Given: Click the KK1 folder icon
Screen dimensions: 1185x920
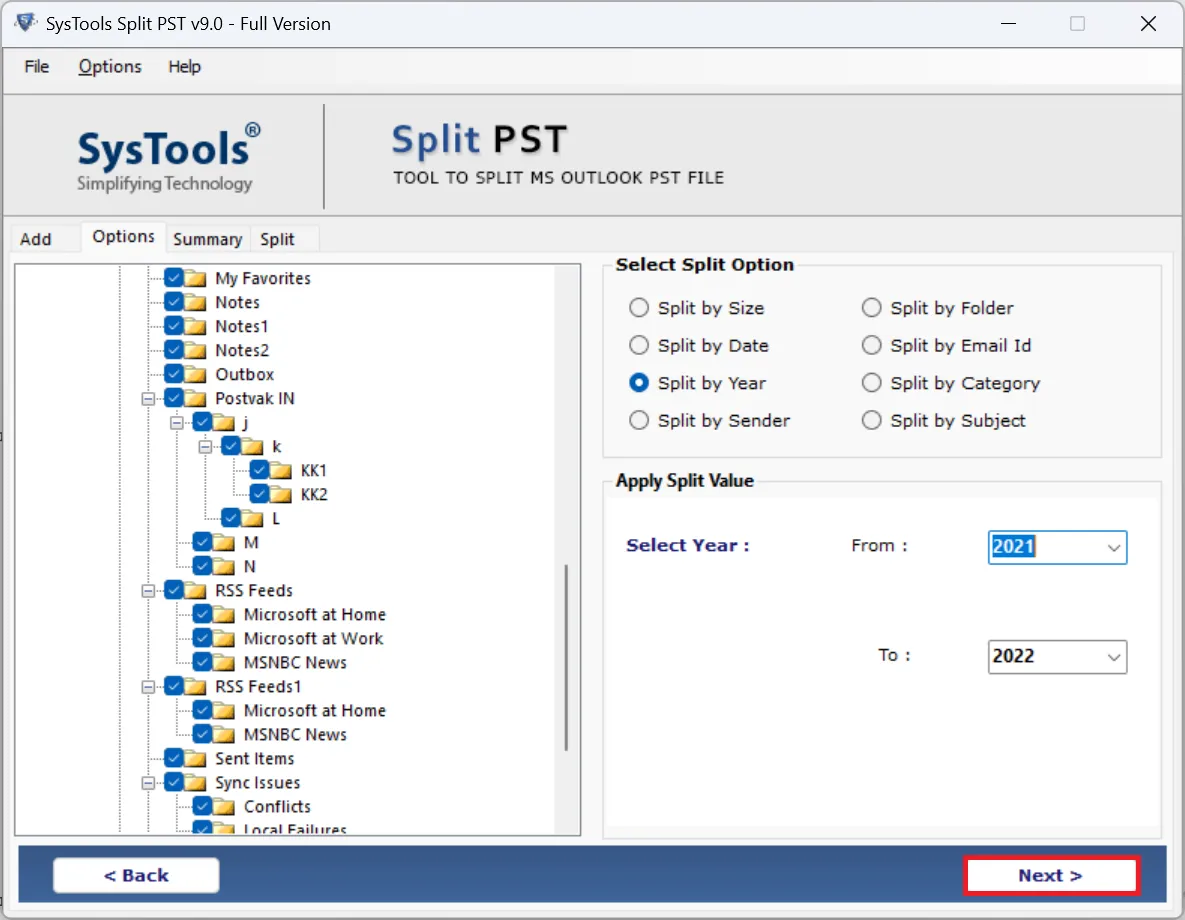Looking at the screenshot, I should tap(281, 470).
